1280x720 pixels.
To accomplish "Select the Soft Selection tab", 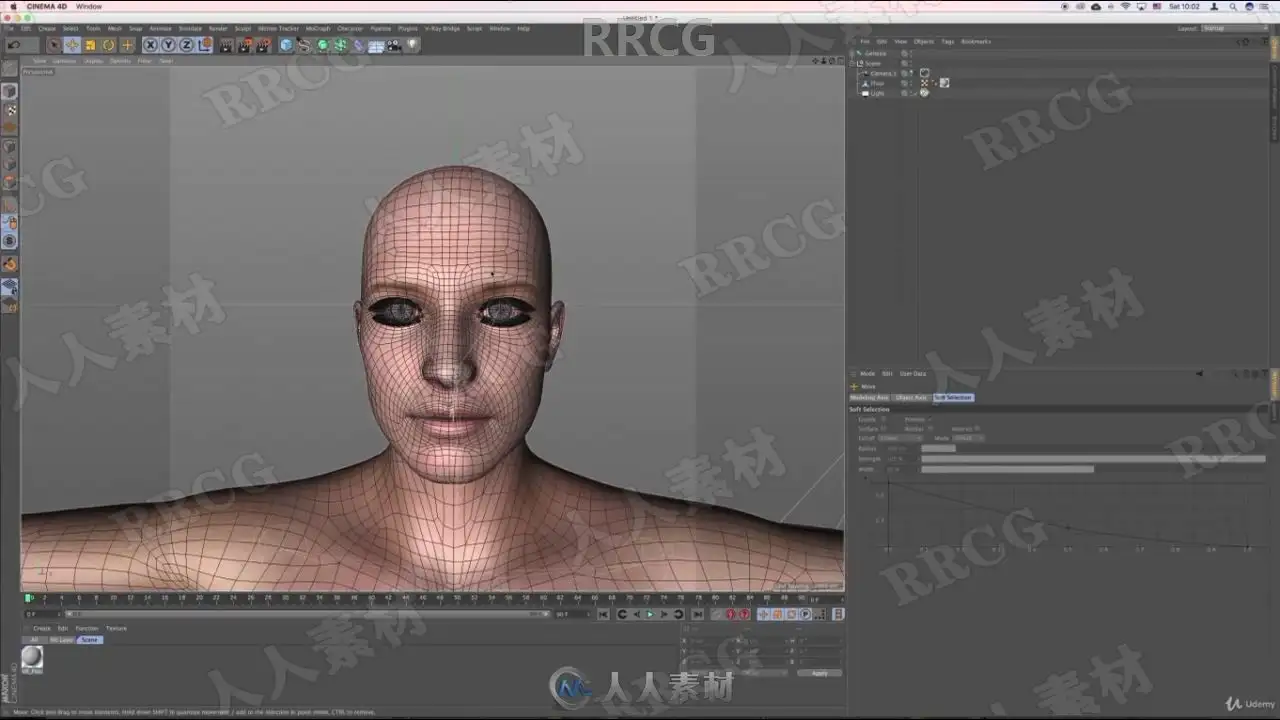I will (953, 397).
